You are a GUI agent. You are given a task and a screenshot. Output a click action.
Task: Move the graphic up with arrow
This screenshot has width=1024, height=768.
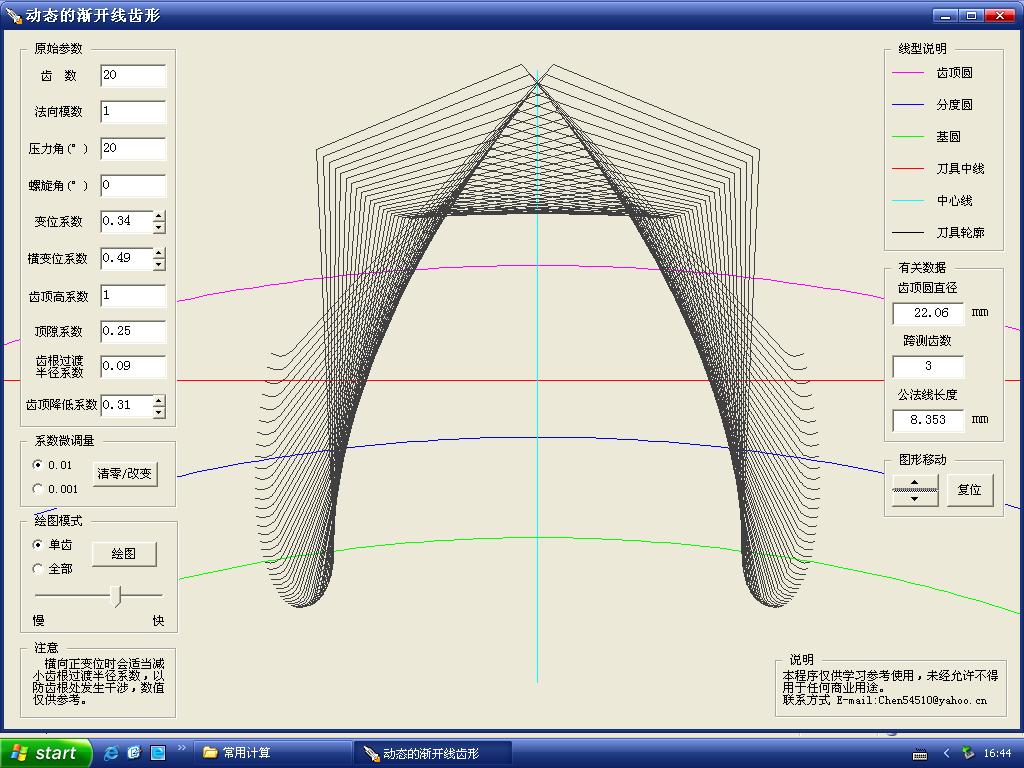(x=915, y=483)
